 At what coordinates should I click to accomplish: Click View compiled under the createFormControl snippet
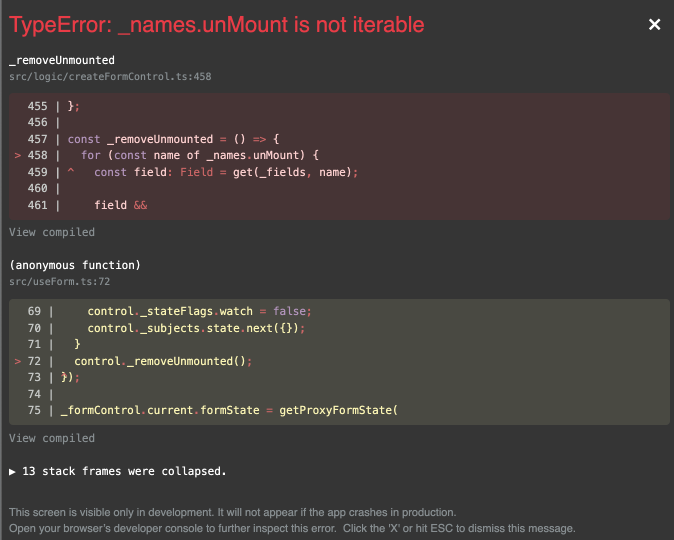click(52, 232)
